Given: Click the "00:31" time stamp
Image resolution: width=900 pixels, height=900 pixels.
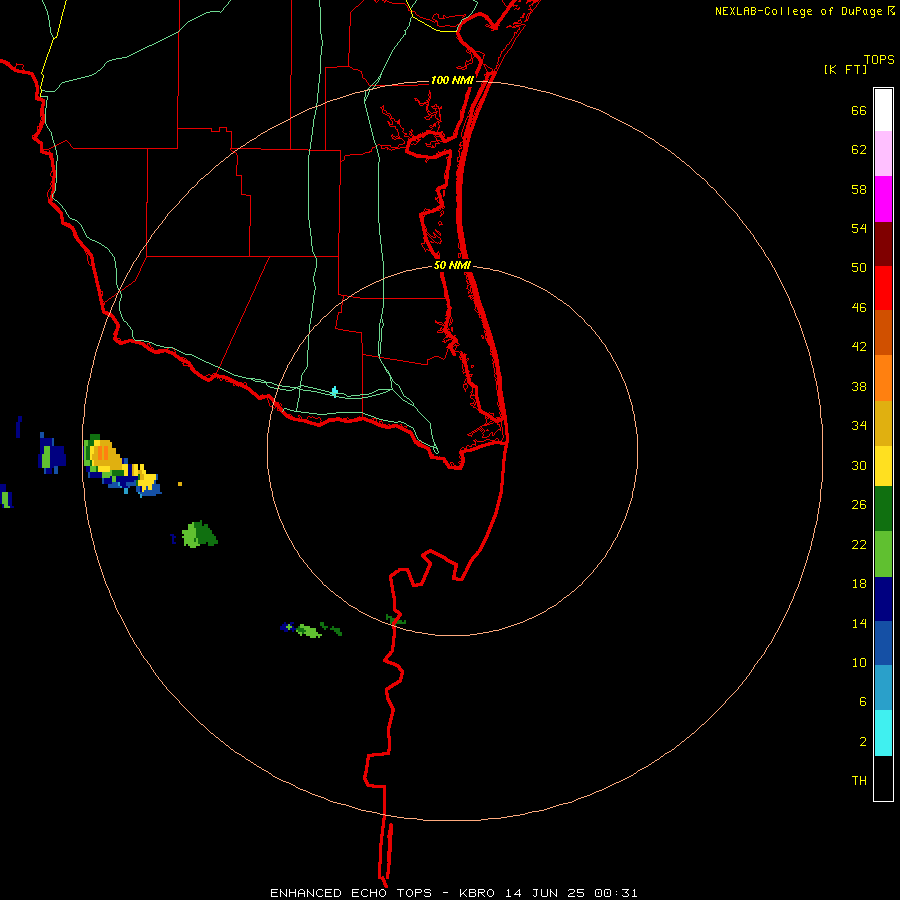Looking at the screenshot, I should point(616,893).
